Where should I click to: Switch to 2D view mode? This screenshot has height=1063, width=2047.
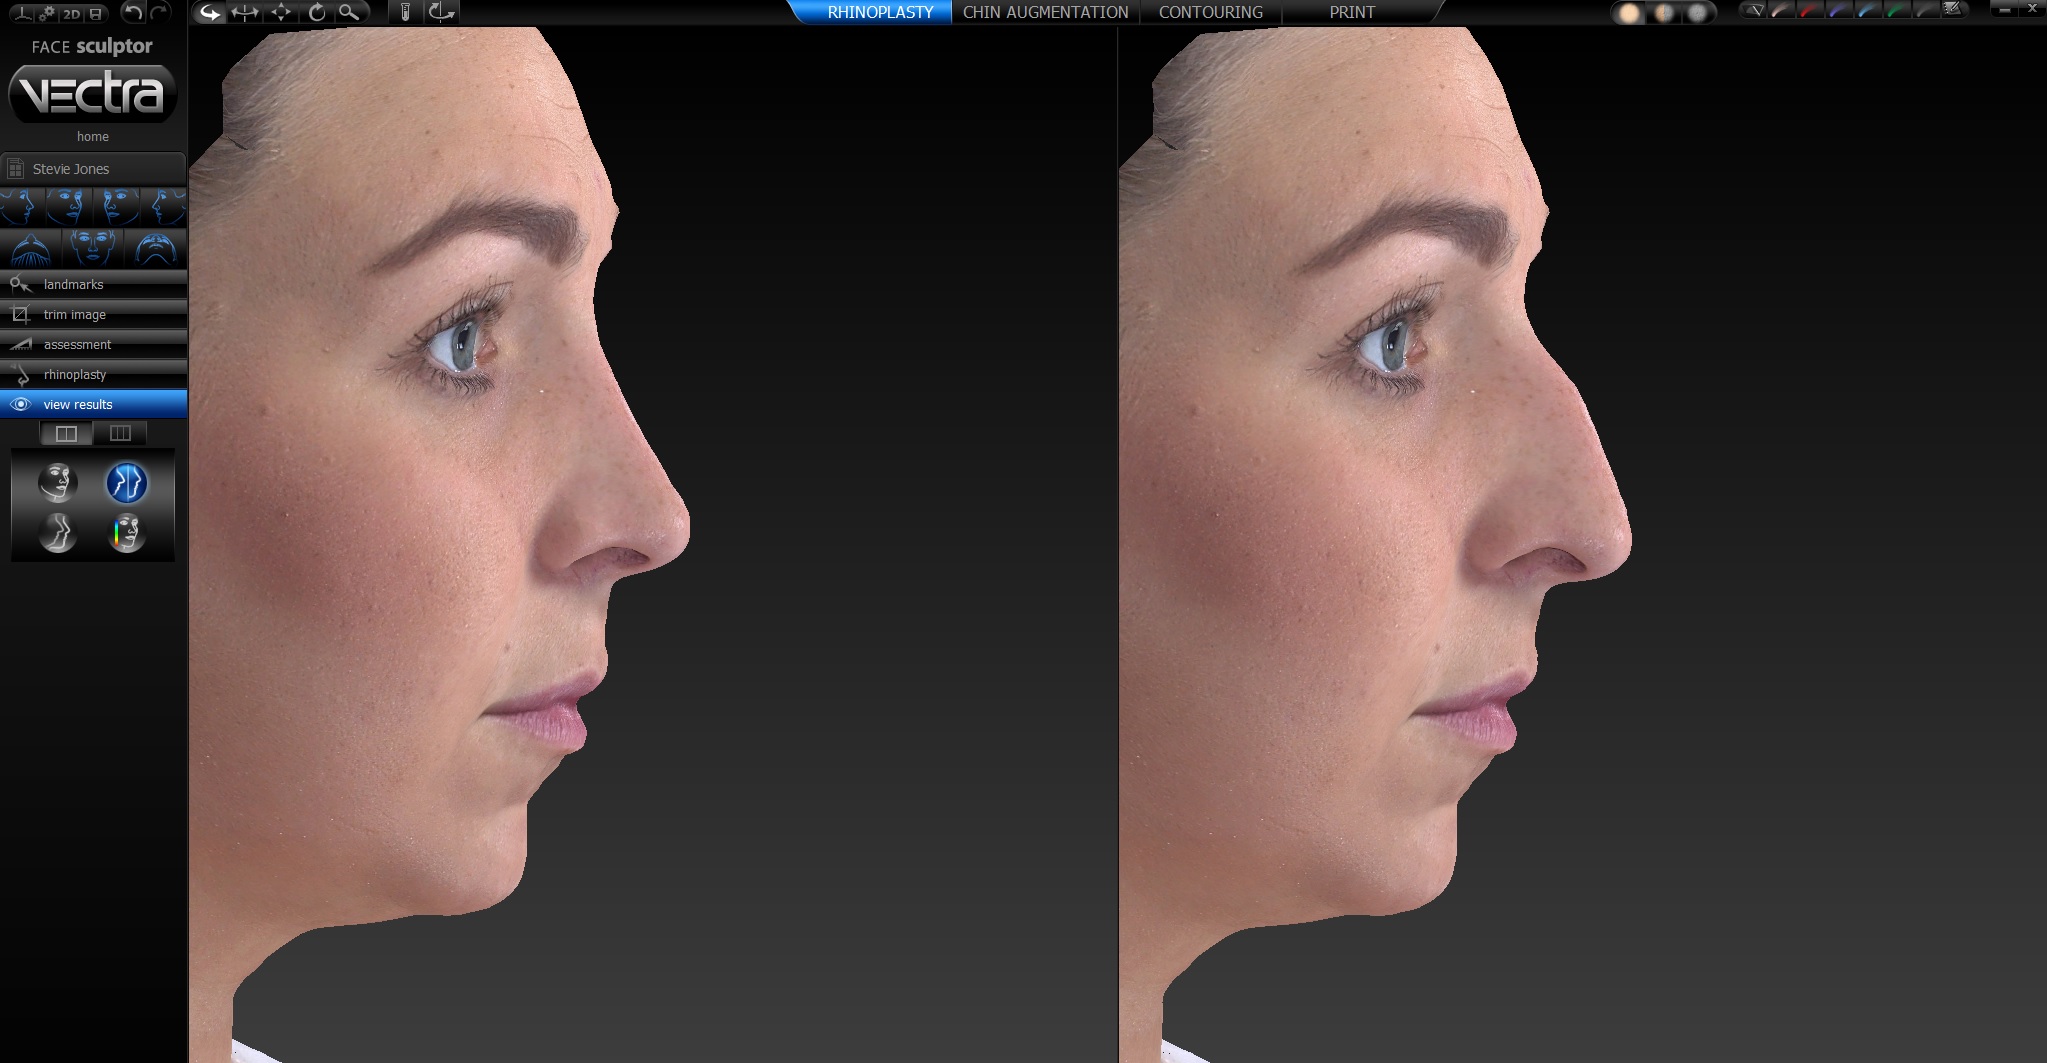71,14
